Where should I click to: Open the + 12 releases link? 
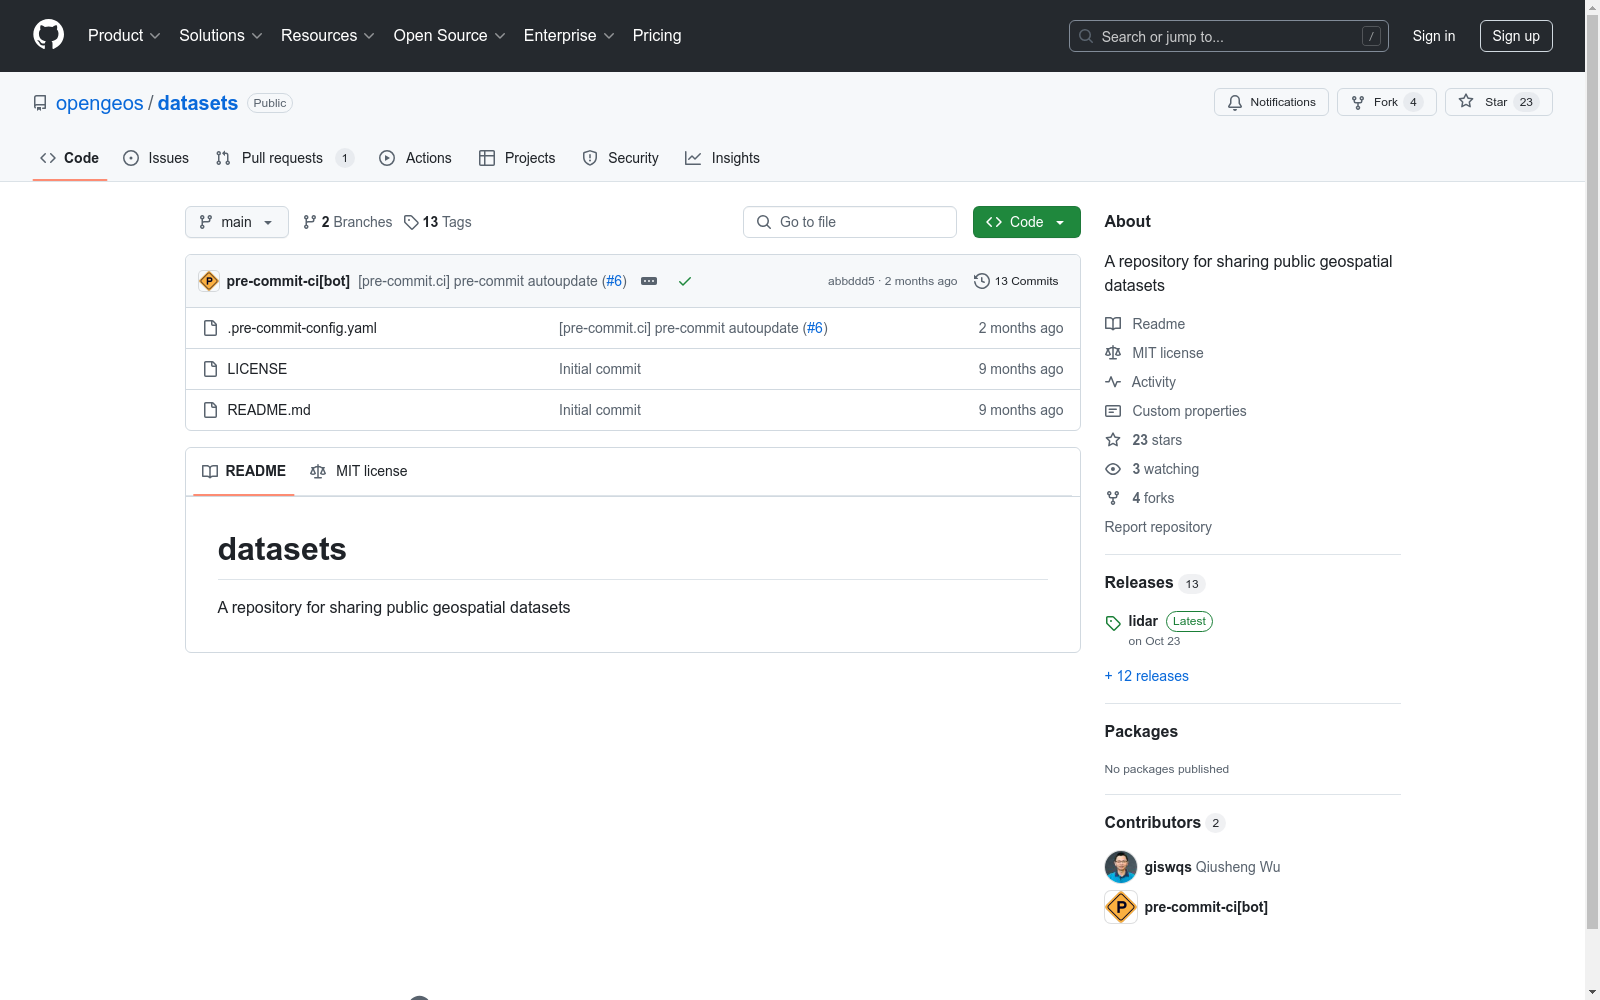pyautogui.click(x=1147, y=676)
